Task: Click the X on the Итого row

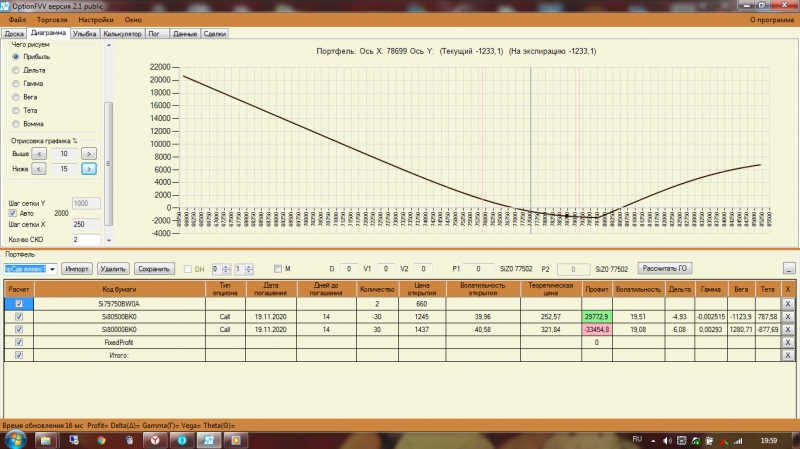Action: tap(788, 355)
